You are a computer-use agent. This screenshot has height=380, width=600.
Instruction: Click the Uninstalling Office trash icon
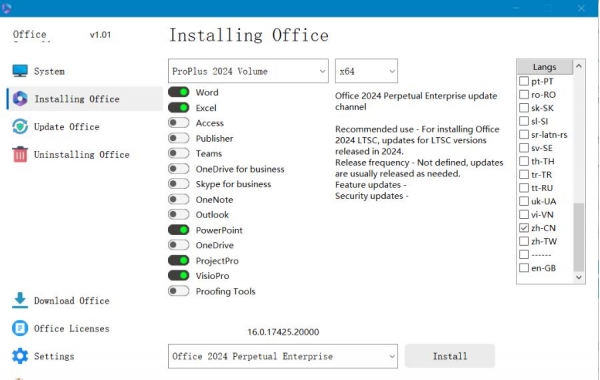point(20,154)
